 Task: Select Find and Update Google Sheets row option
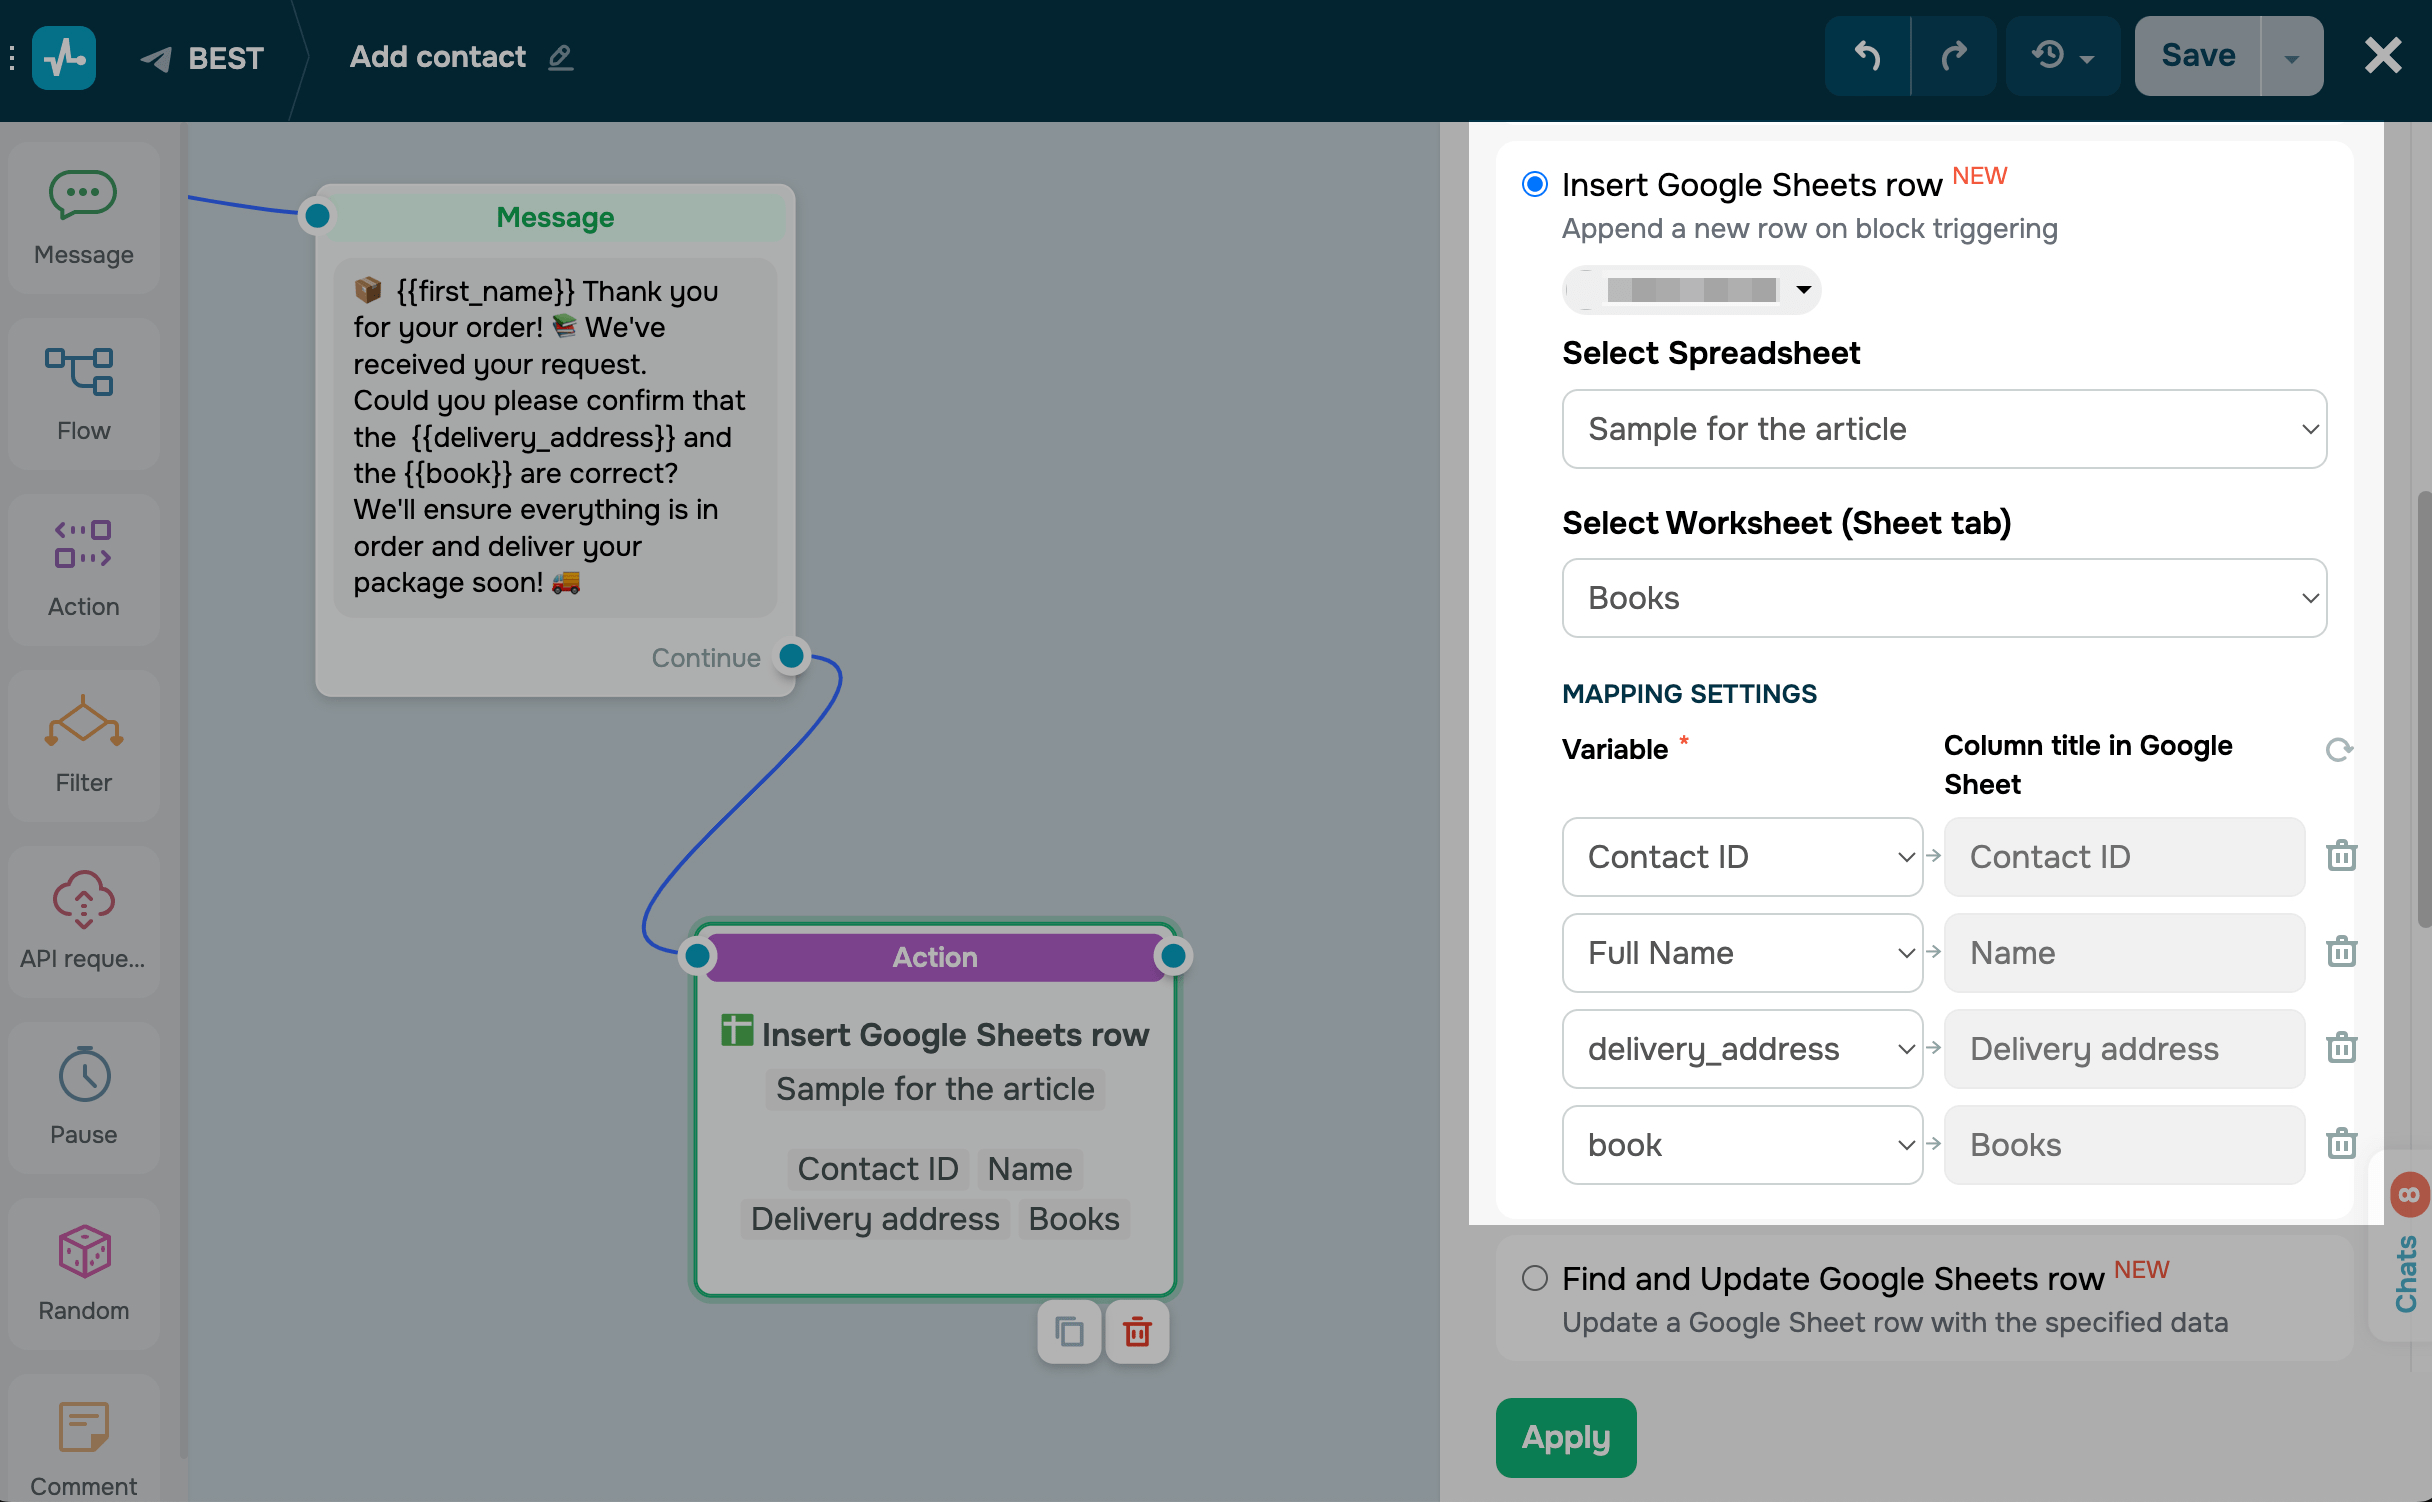point(1535,1278)
